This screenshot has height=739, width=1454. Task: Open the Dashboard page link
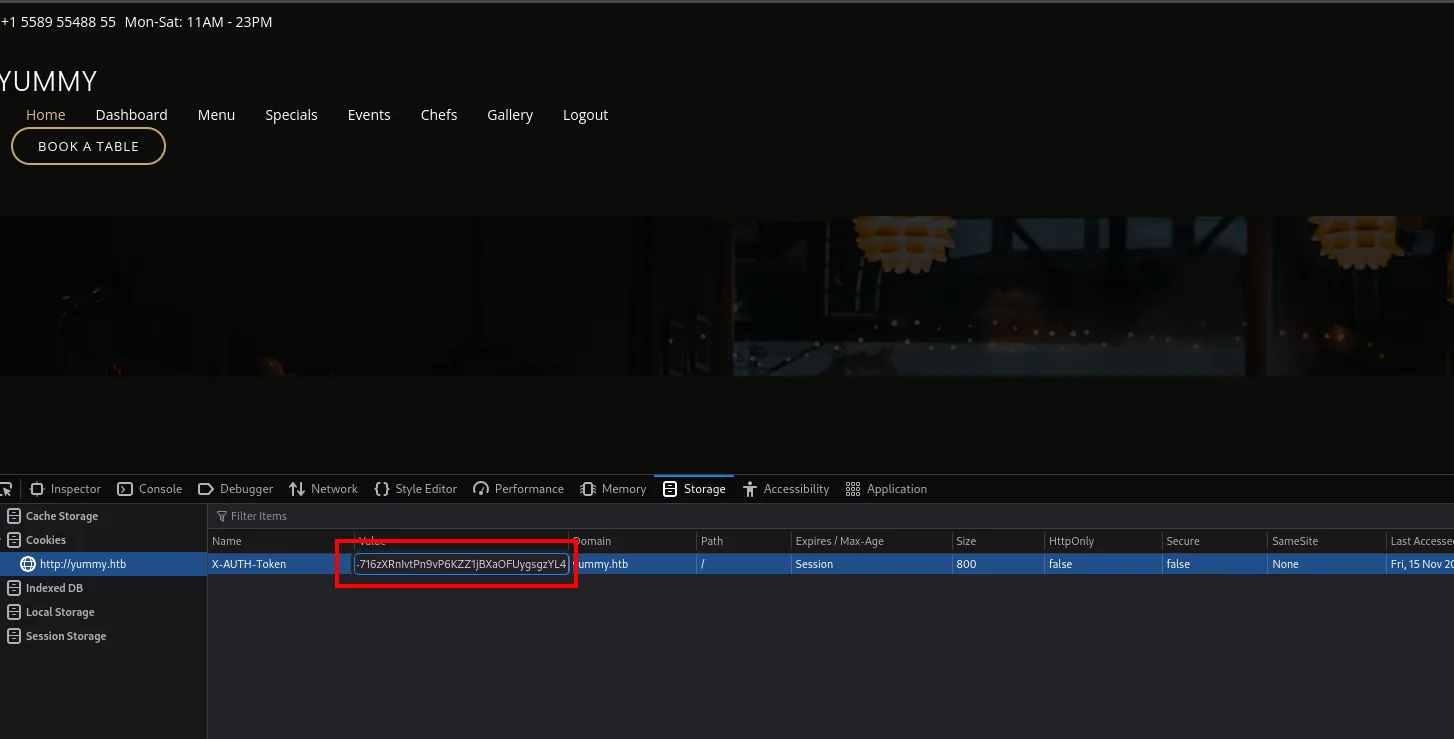[x=132, y=115]
